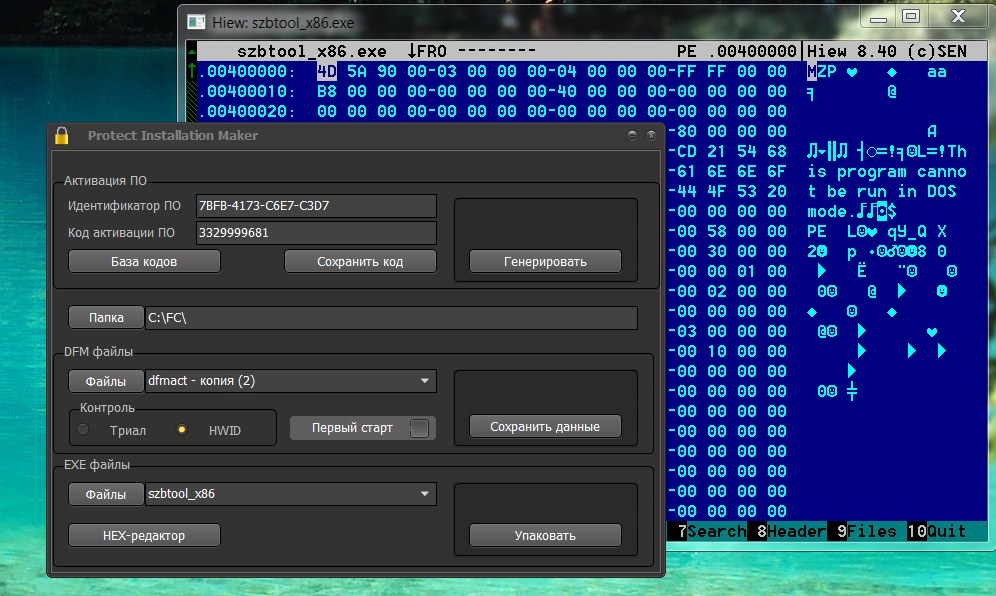Screen dimensions: 996x596
Task: Expand the DFM files dropdown arrow
Action: point(424,381)
